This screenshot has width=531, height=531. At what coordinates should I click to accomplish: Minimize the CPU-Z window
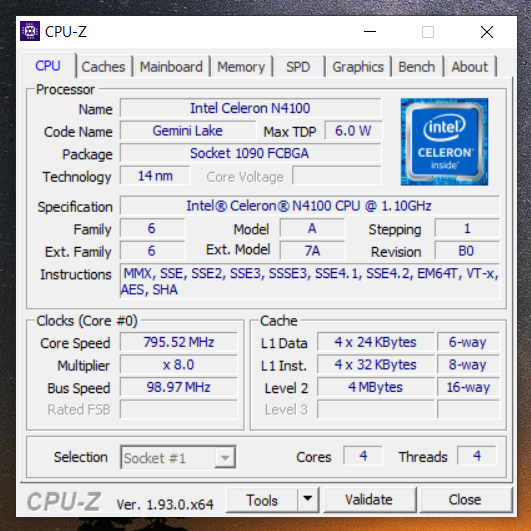(370, 32)
